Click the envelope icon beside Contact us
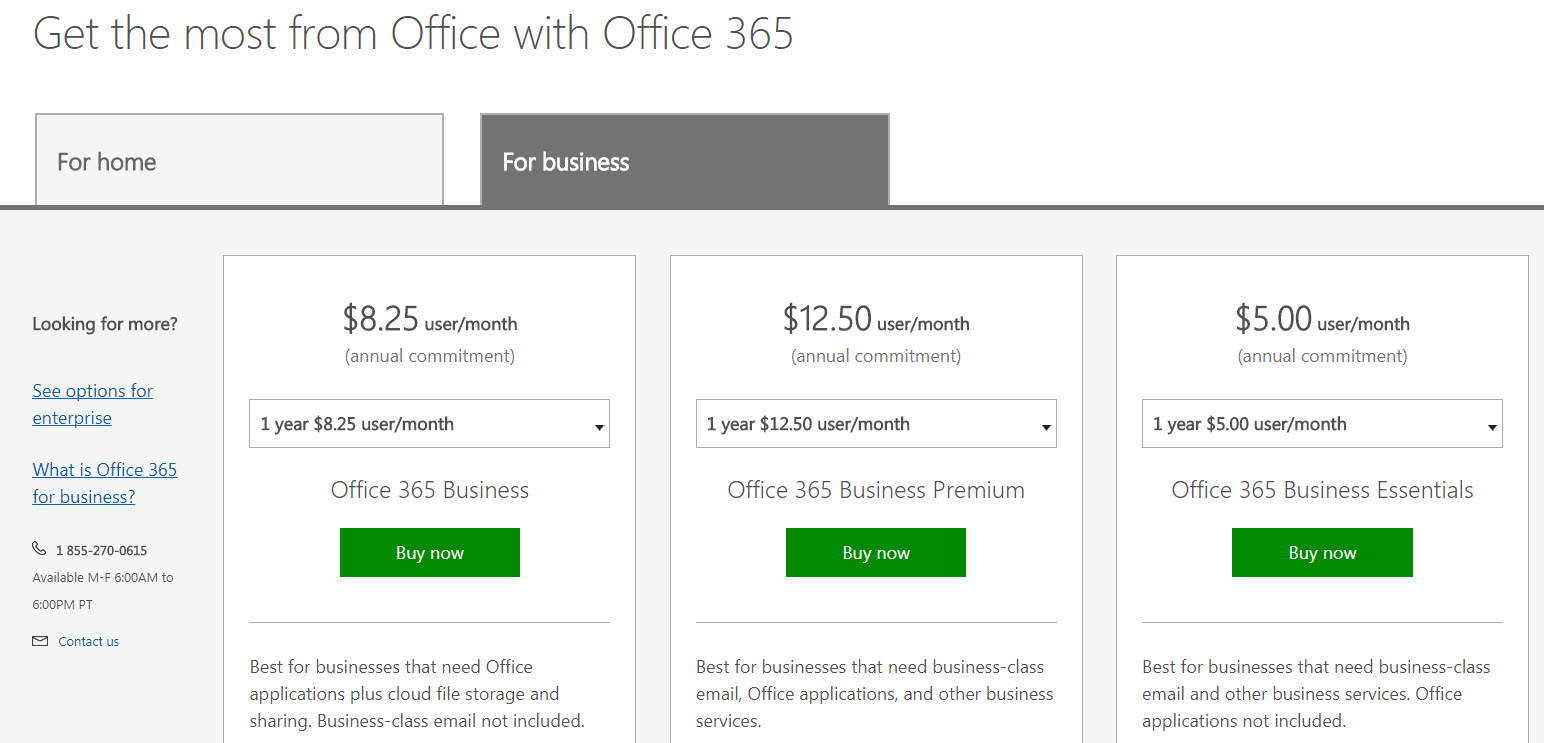This screenshot has width=1544, height=743. pos(40,641)
